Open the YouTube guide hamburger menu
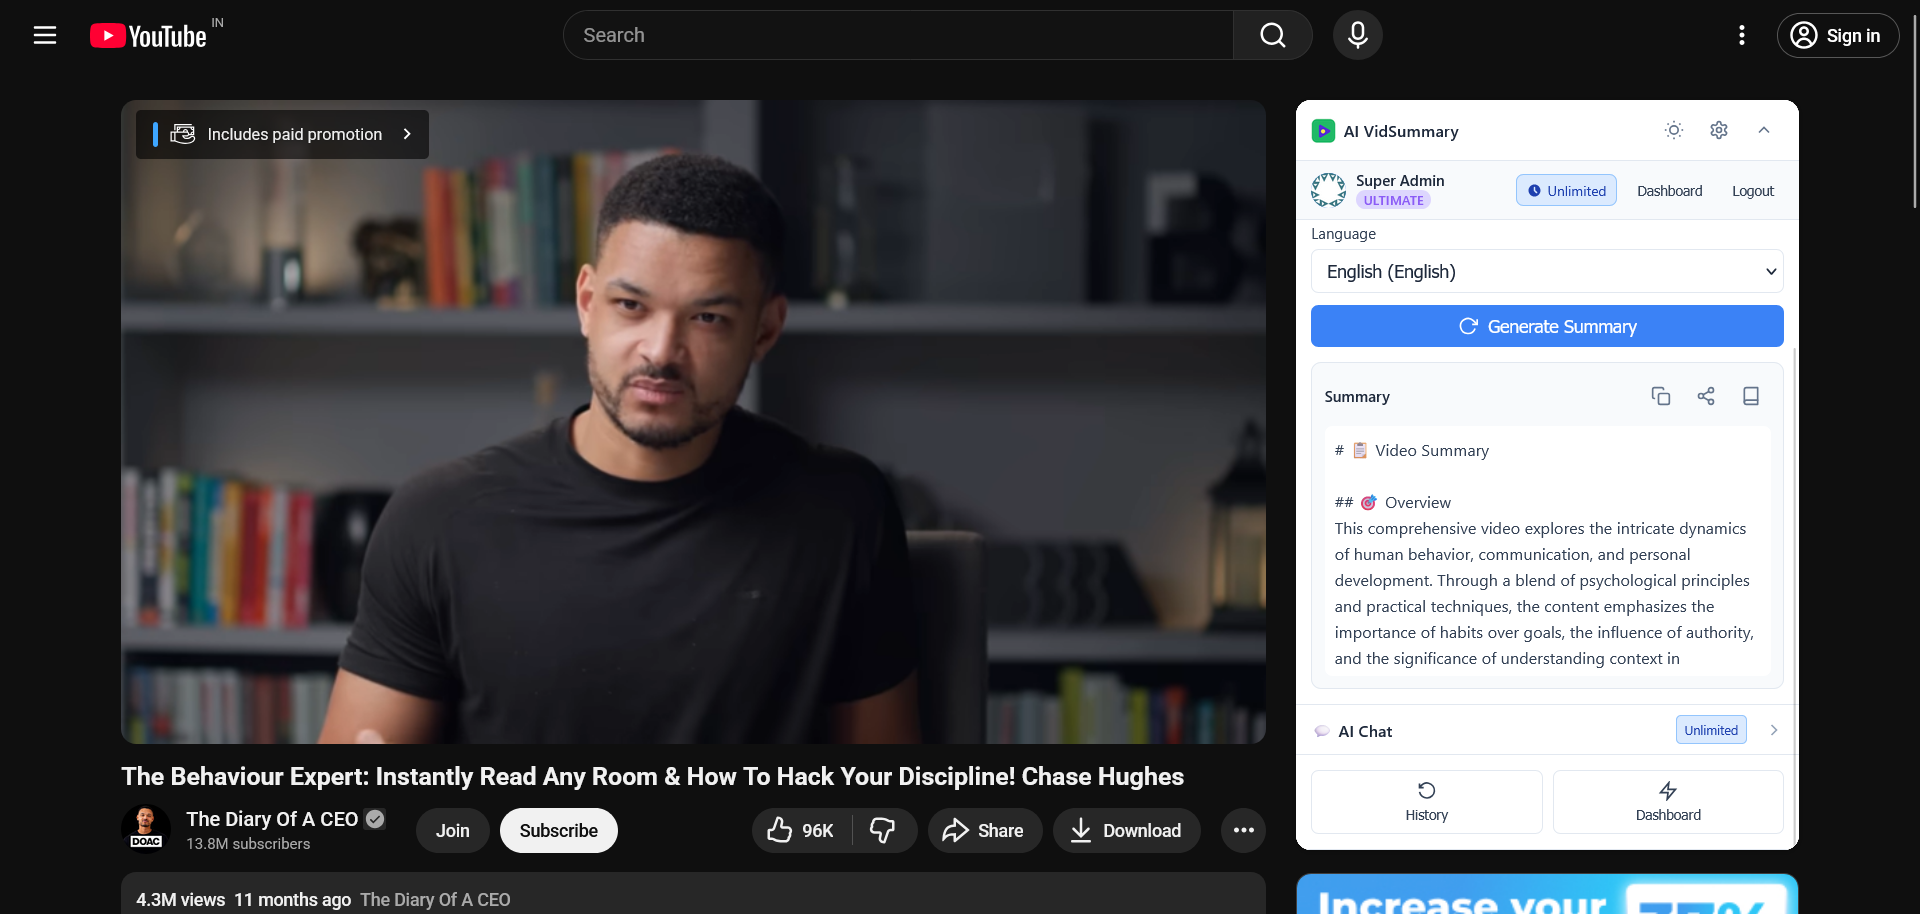 [x=45, y=35]
